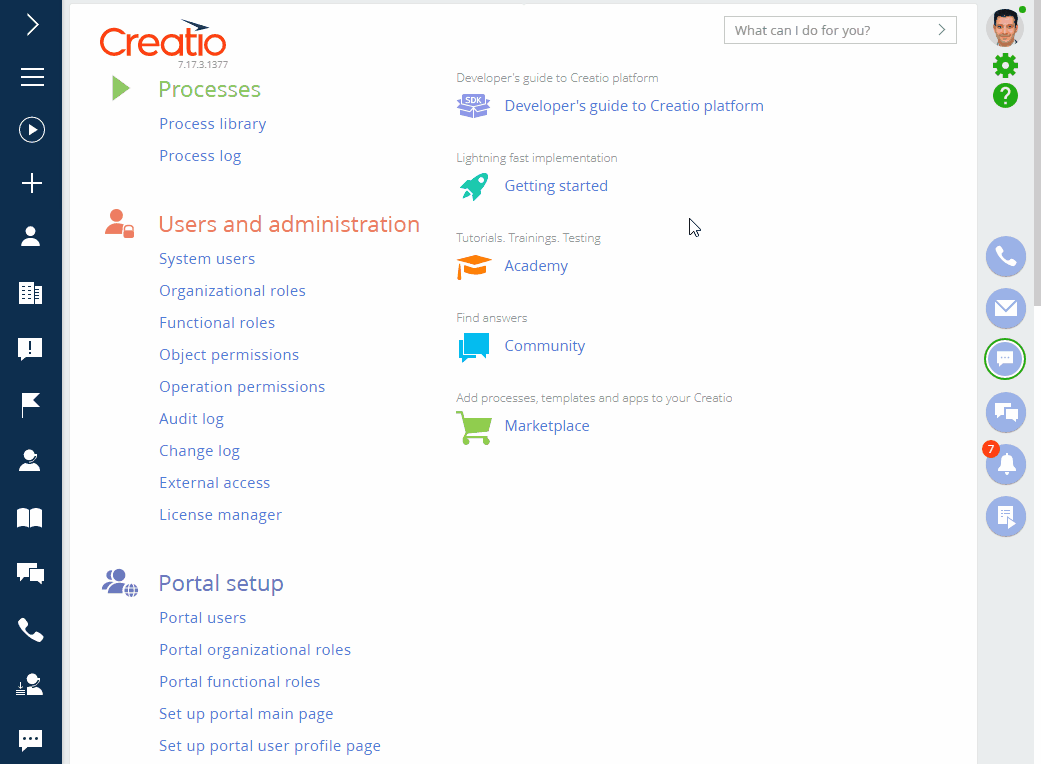The height and width of the screenshot is (764, 1041).
Task: Open the hamburger workplace menu
Action: click(x=32, y=77)
